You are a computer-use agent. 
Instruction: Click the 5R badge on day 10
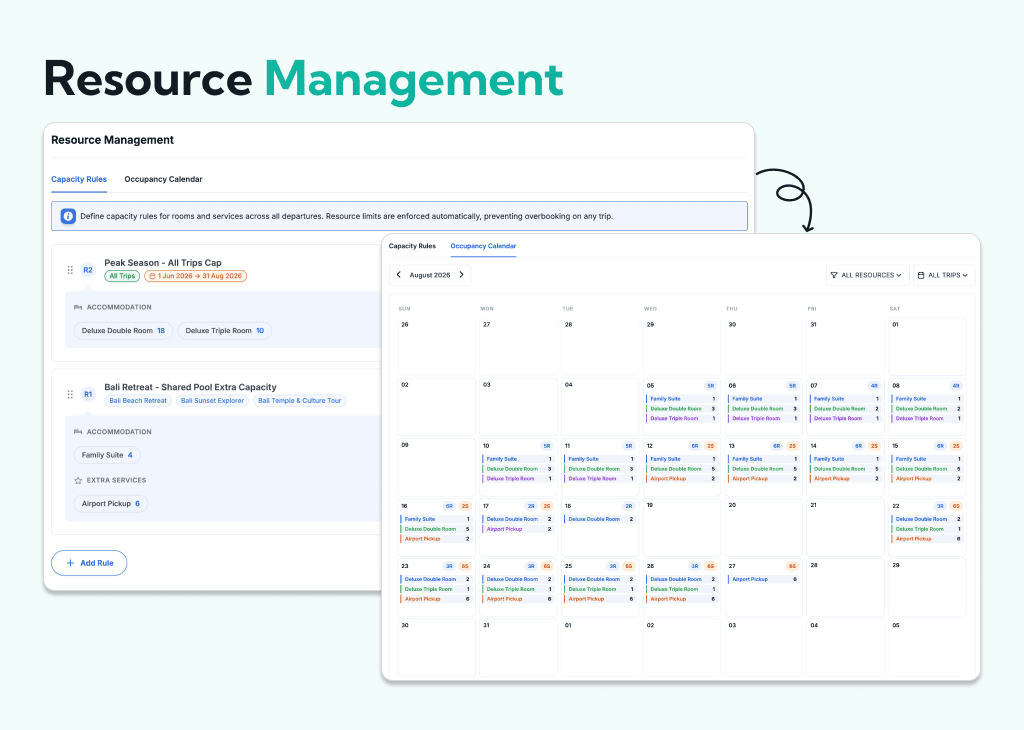(x=547, y=446)
